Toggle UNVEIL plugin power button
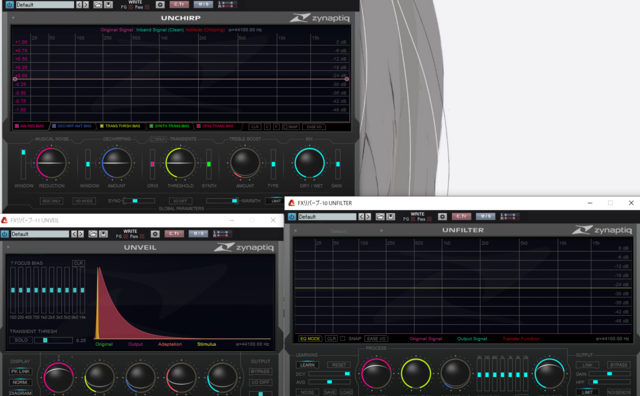Viewport: 640px width, 396px height. point(4,234)
